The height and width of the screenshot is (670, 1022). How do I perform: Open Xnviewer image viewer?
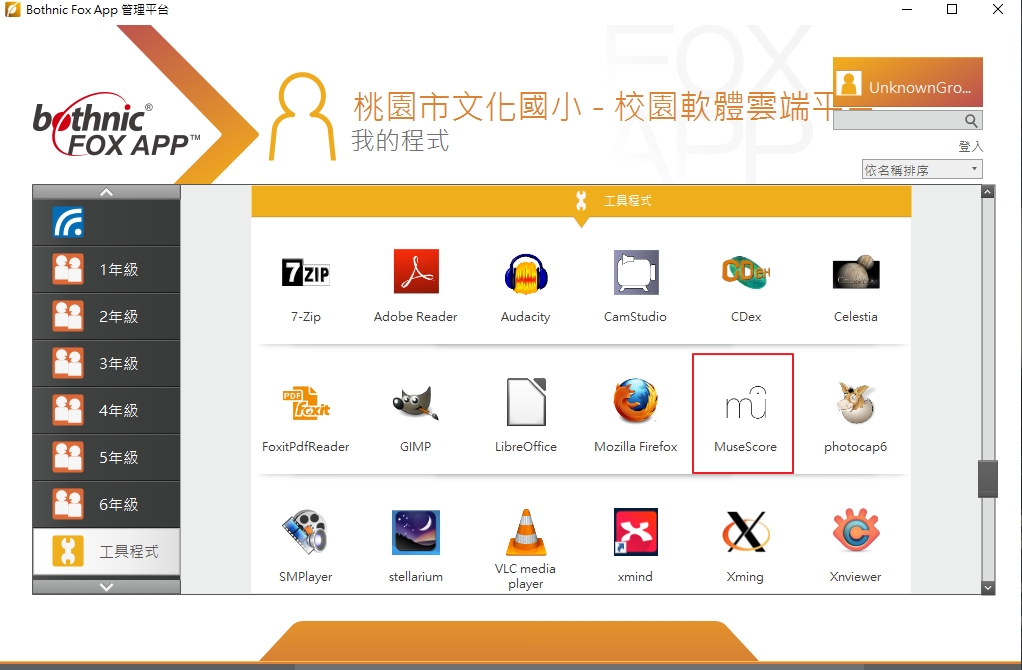(x=856, y=531)
